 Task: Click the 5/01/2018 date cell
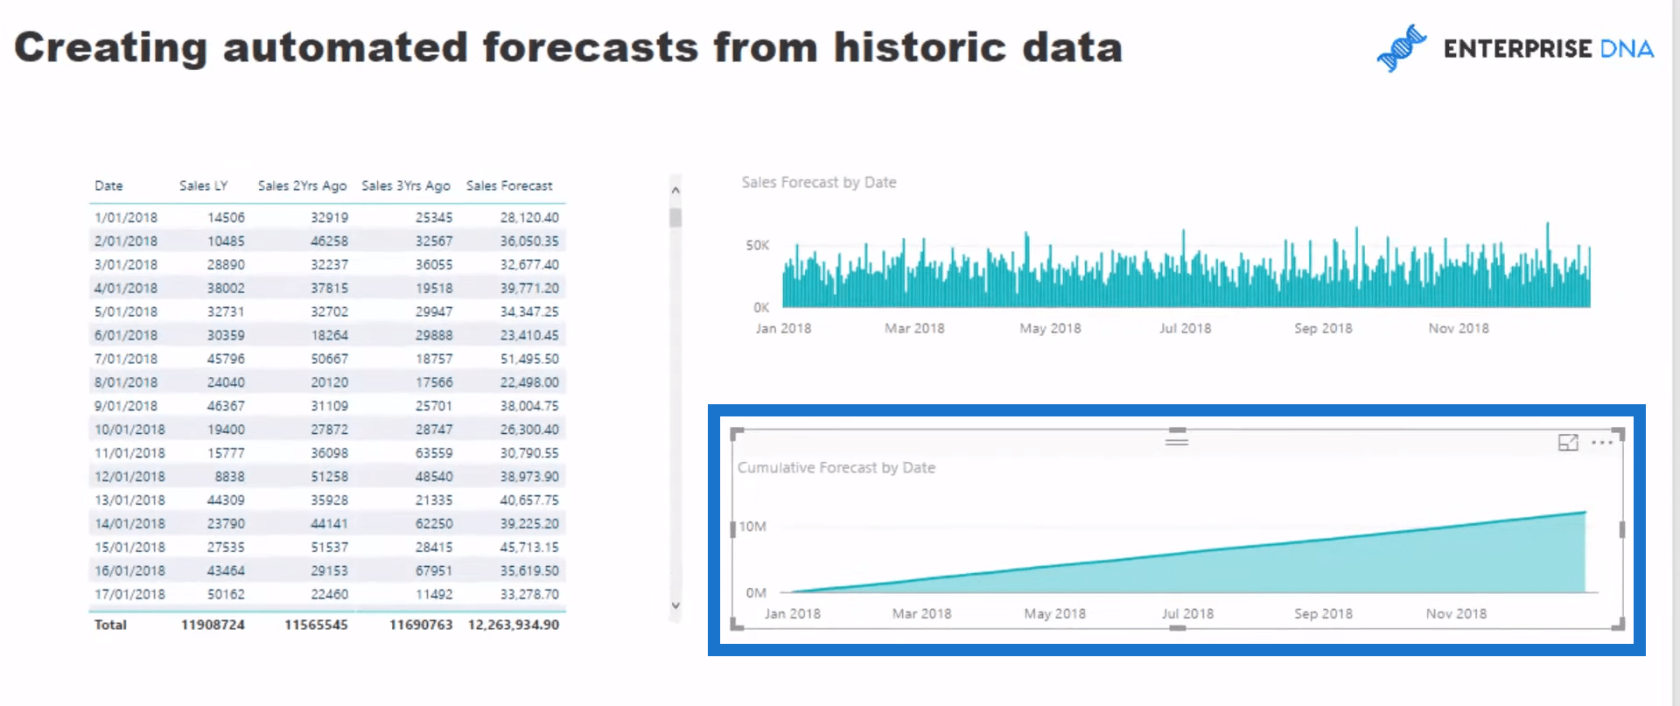pyautogui.click(x=126, y=311)
